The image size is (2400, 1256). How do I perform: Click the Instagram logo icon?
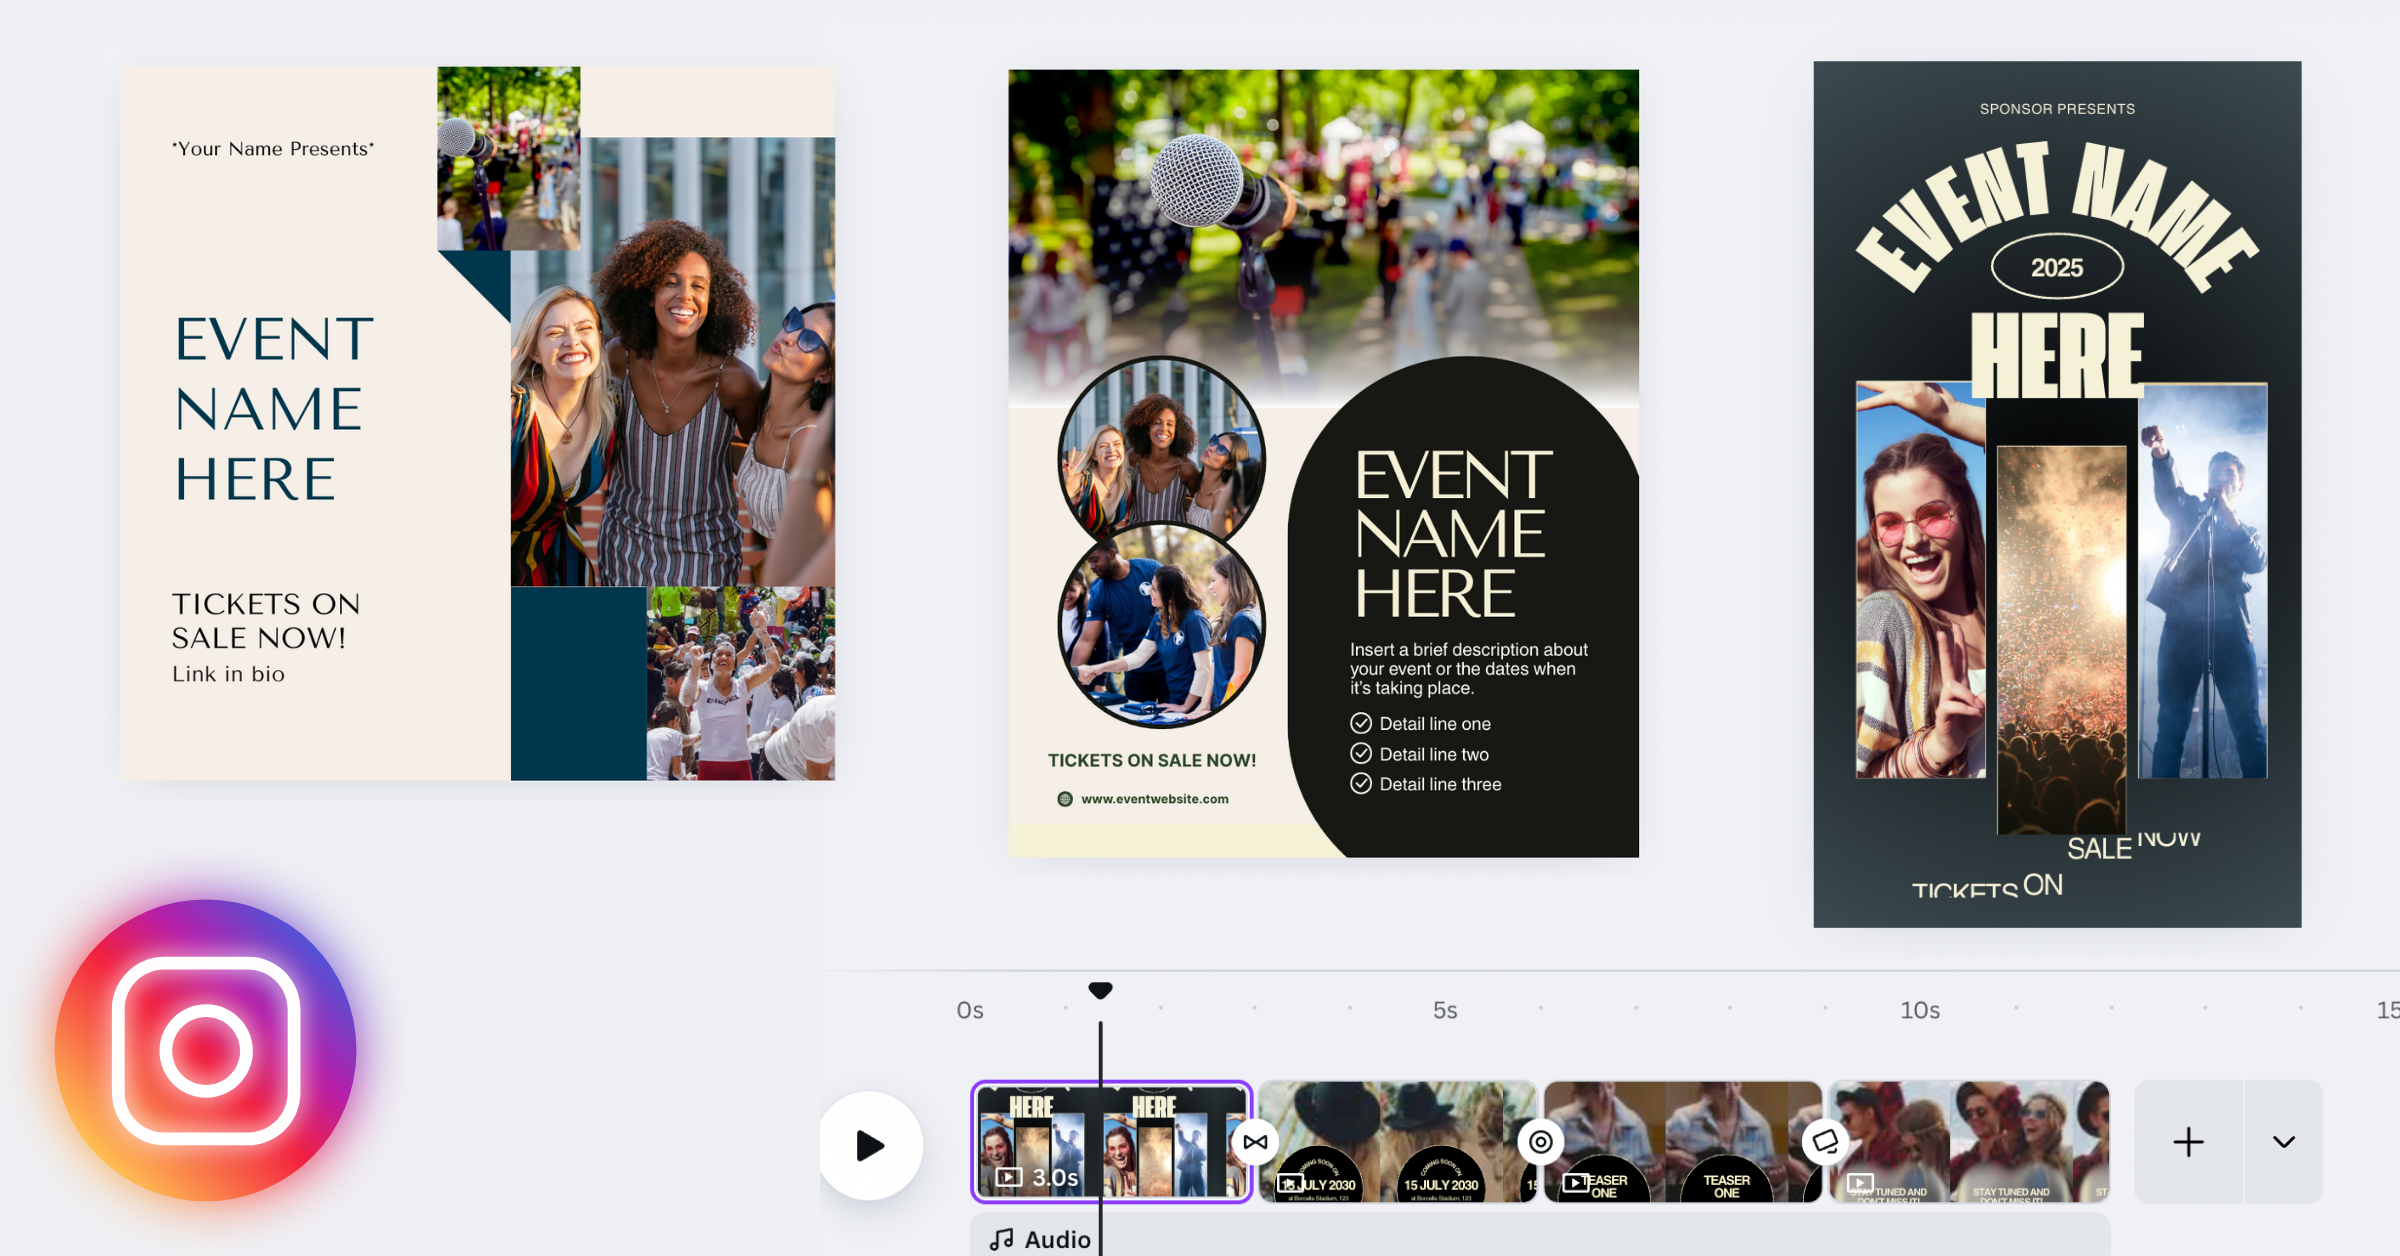coord(206,1050)
